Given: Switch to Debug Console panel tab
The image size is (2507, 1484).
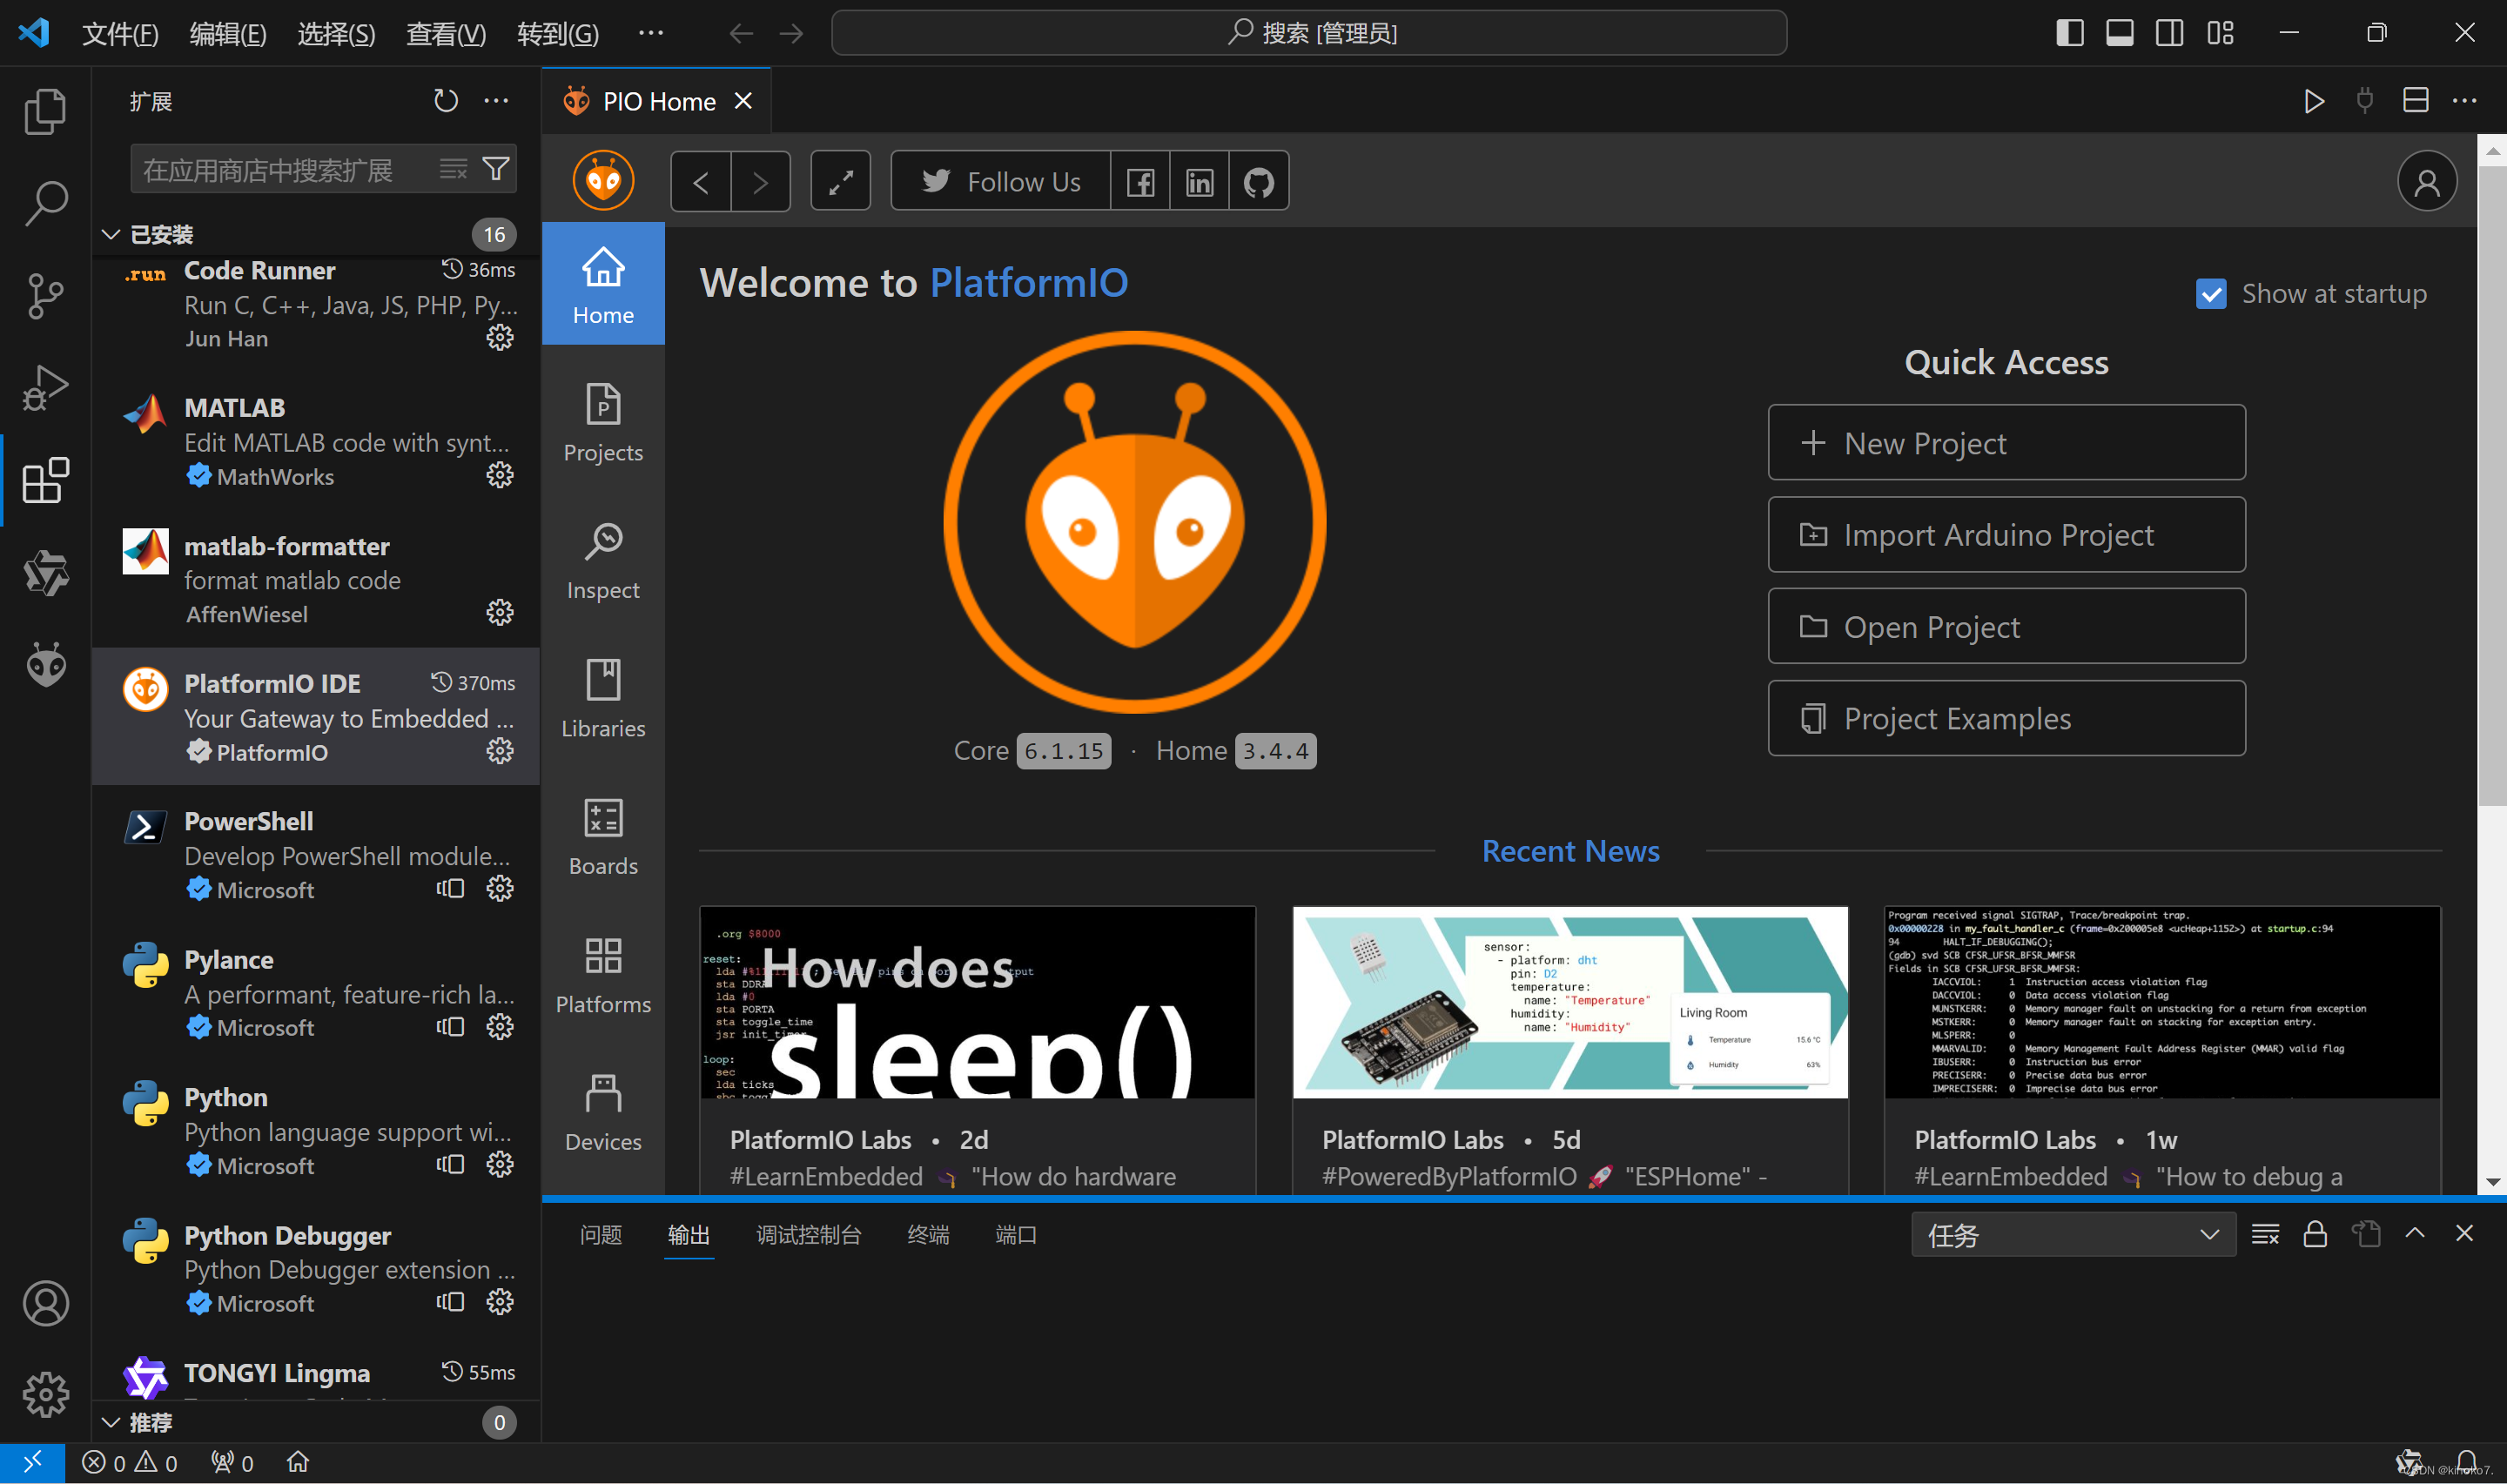Looking at the screenshot, I should tap(808, 1235).
